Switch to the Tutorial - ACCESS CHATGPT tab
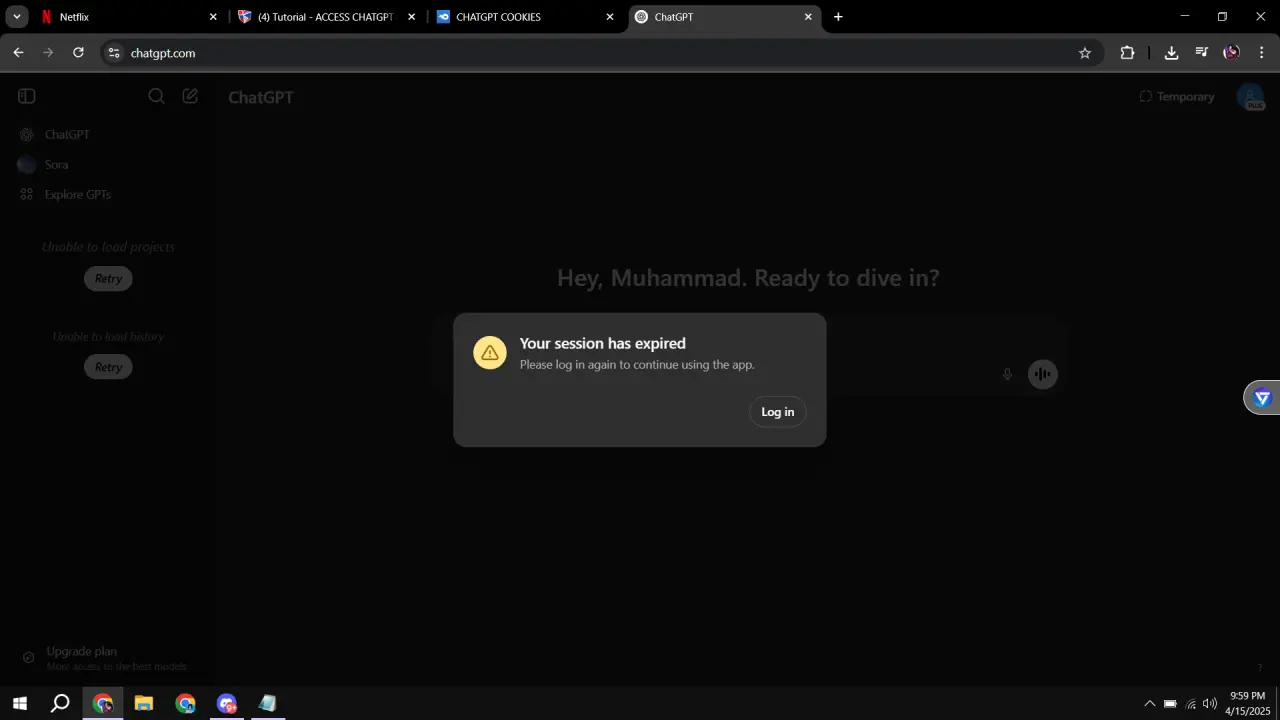Image resolution: width=1280 pixels, height=720 pixels. point(326,17)
